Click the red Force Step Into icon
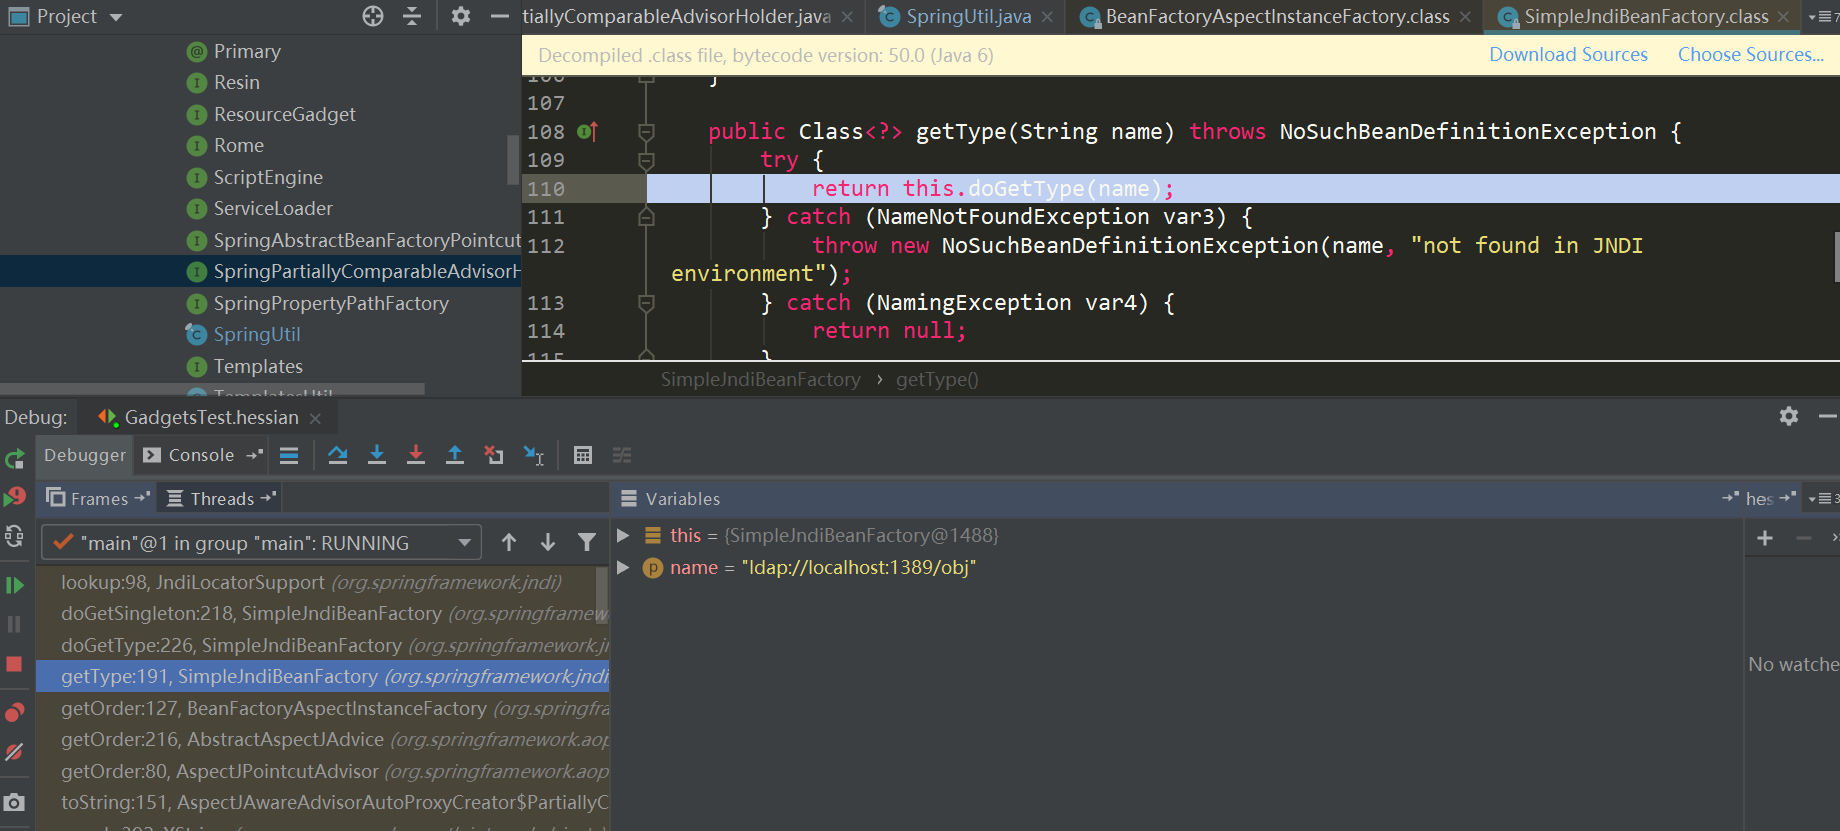Screen dimensions: 1840x831 click(416, 455)
